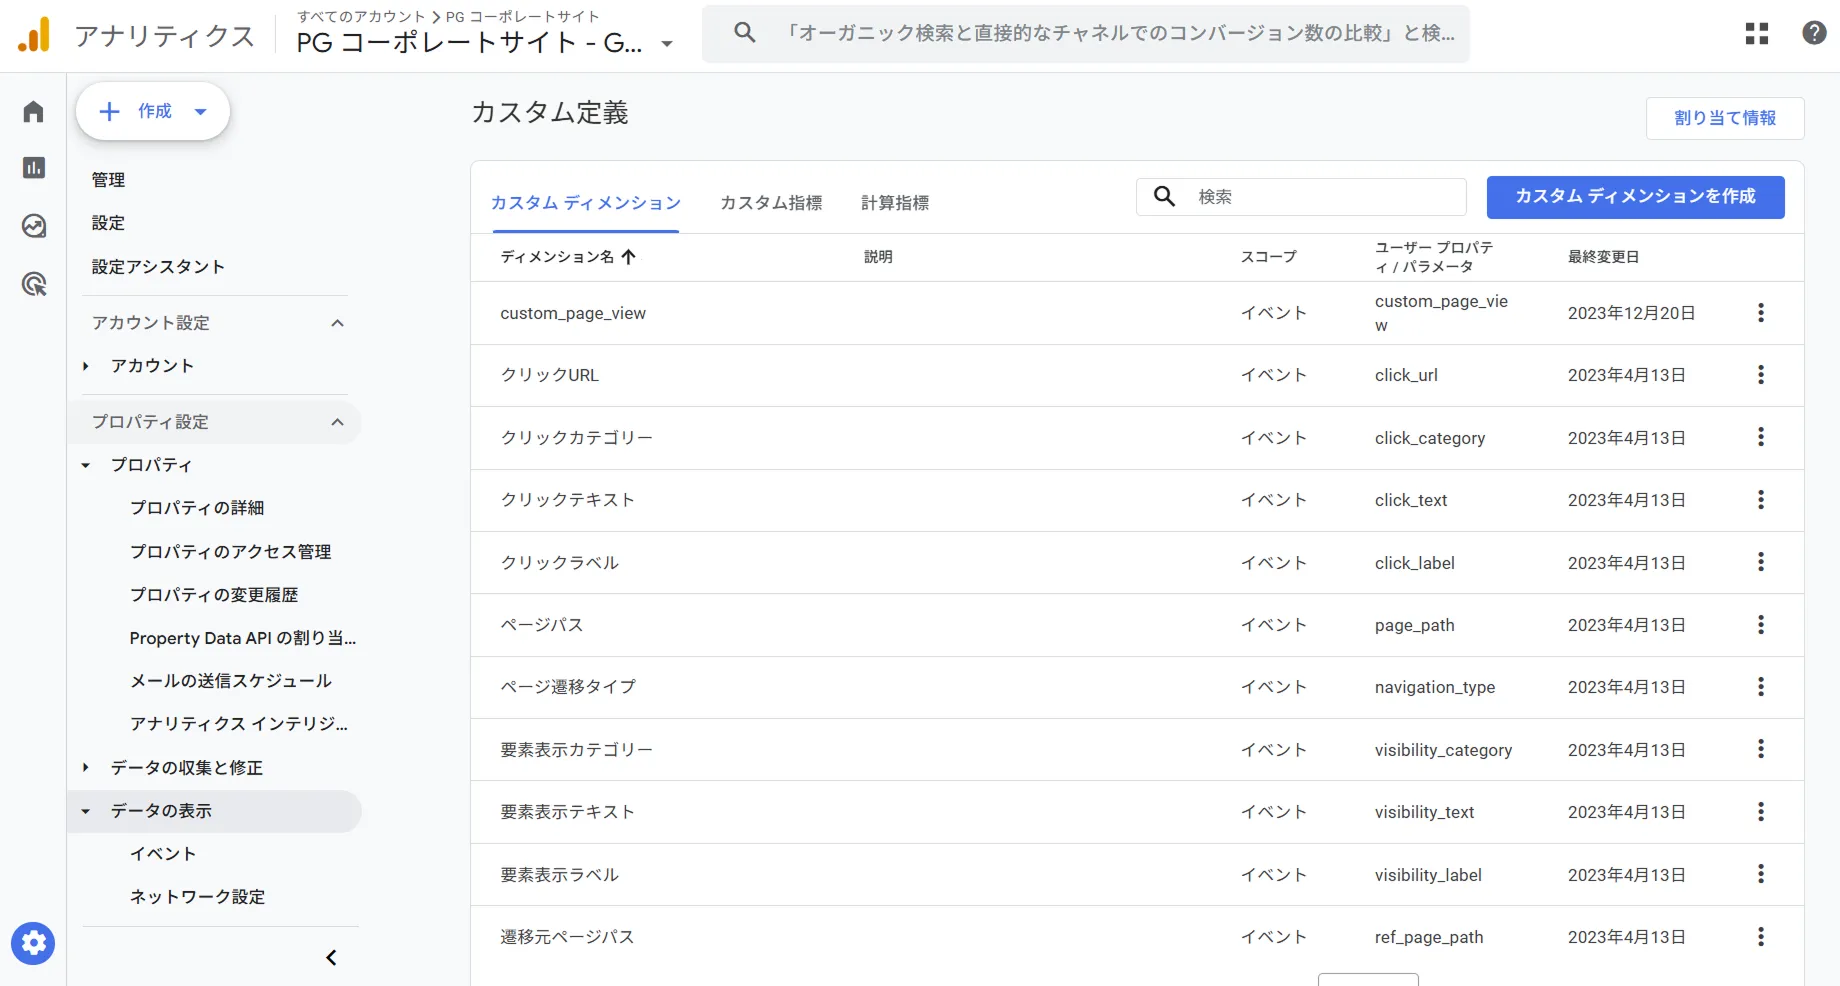This screenshot has width=1840, height=986.
Task: Click the visibility_label parameter cell
Action: [1428, 875]
